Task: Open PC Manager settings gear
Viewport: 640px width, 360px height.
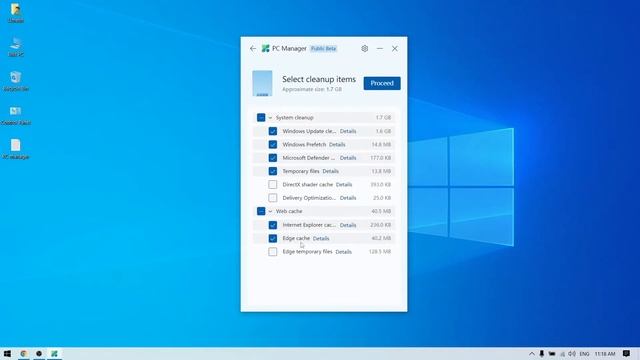Action: click(x=364, y=49)
